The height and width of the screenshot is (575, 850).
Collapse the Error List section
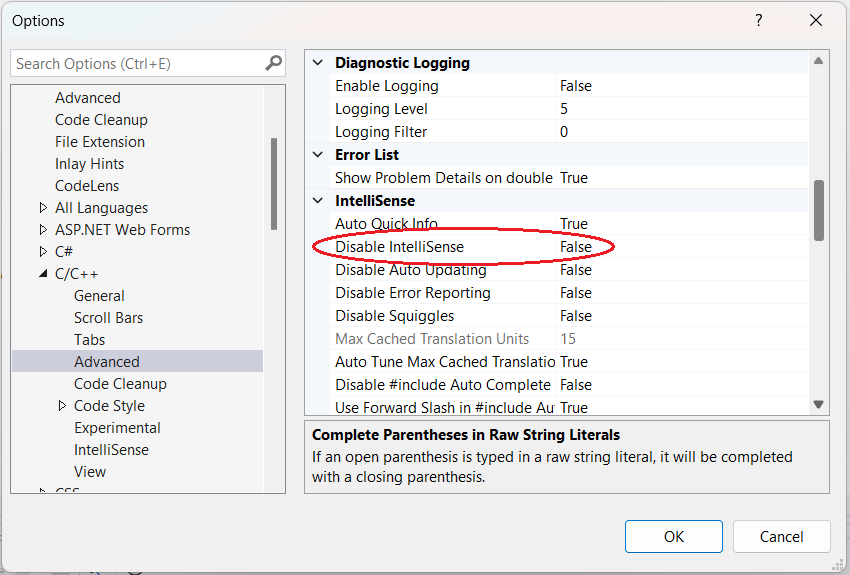tap(318, 155)
